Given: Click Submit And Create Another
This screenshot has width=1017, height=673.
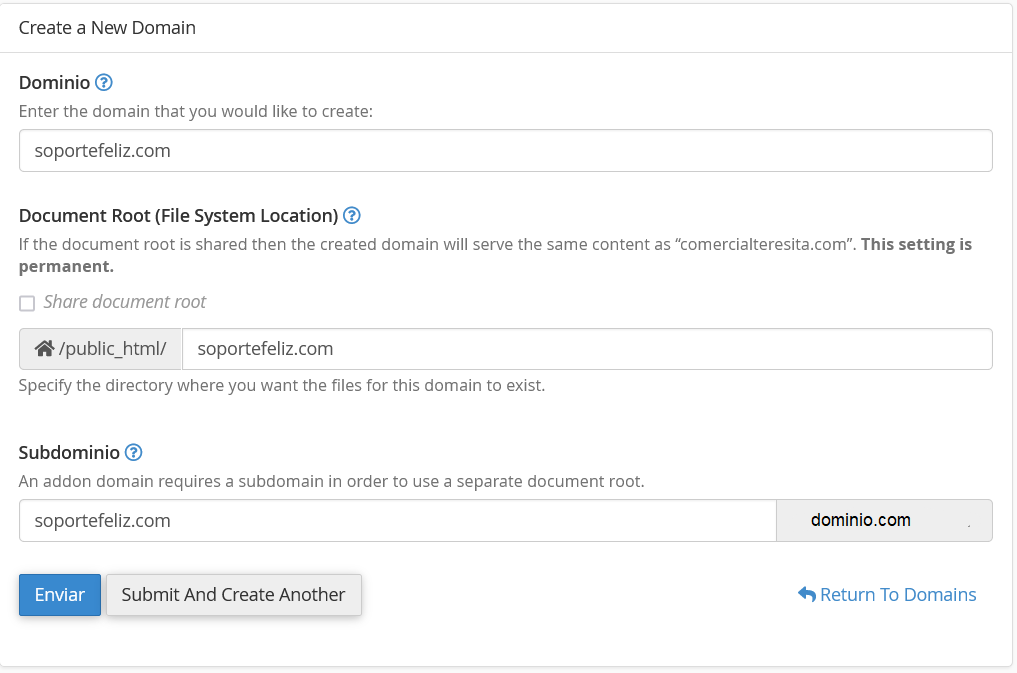Looking at the screenshot, I should pyautogui.click(x=233, y=595).
